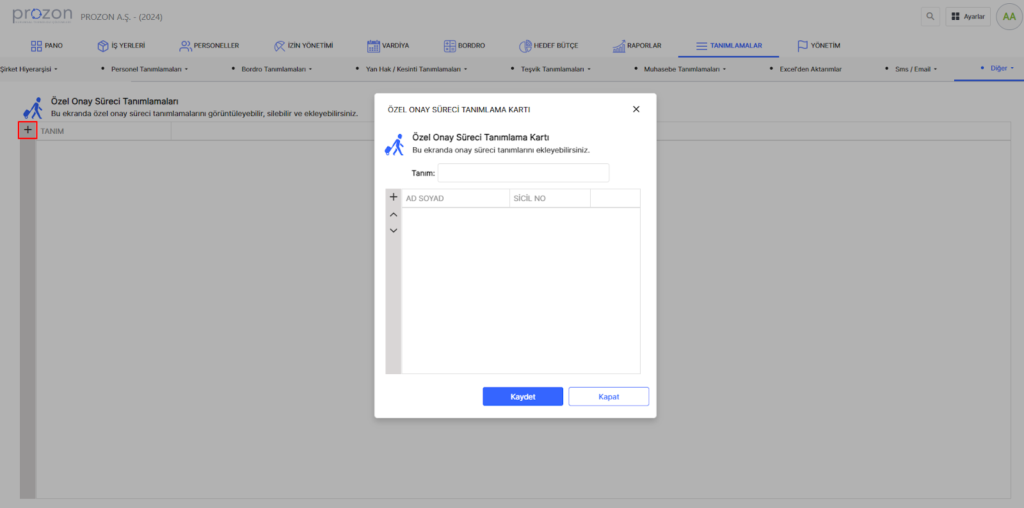Click the plus icon in the dialog grid
1024x508 pixels.
coord(393,198)
